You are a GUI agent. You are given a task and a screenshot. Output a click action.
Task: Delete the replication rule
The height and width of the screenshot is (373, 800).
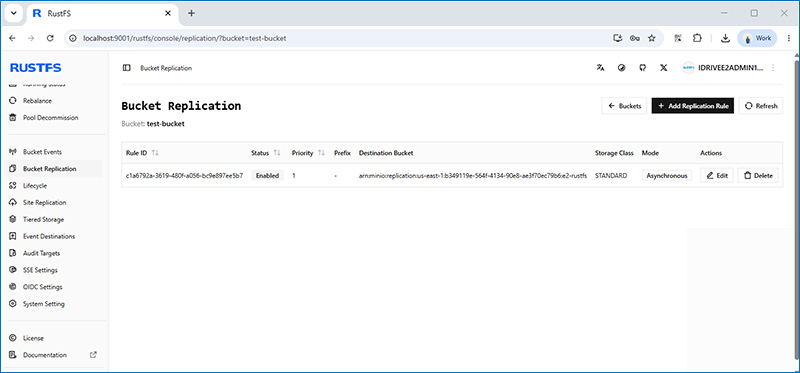[x=758, y=176]
